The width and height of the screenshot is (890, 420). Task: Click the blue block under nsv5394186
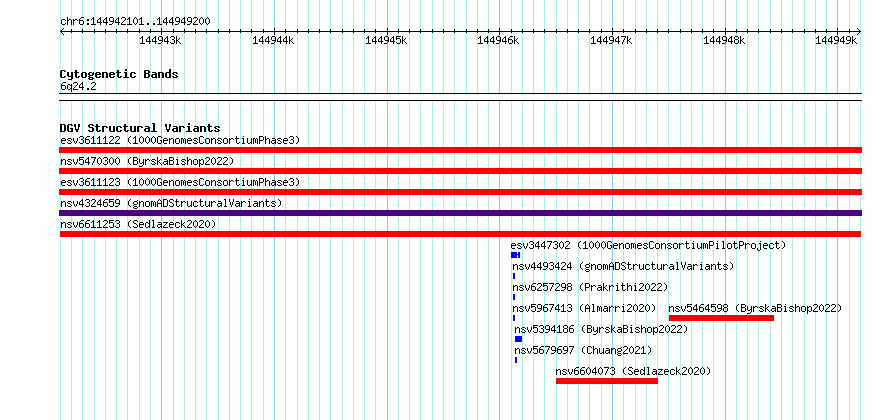point(518,339)
